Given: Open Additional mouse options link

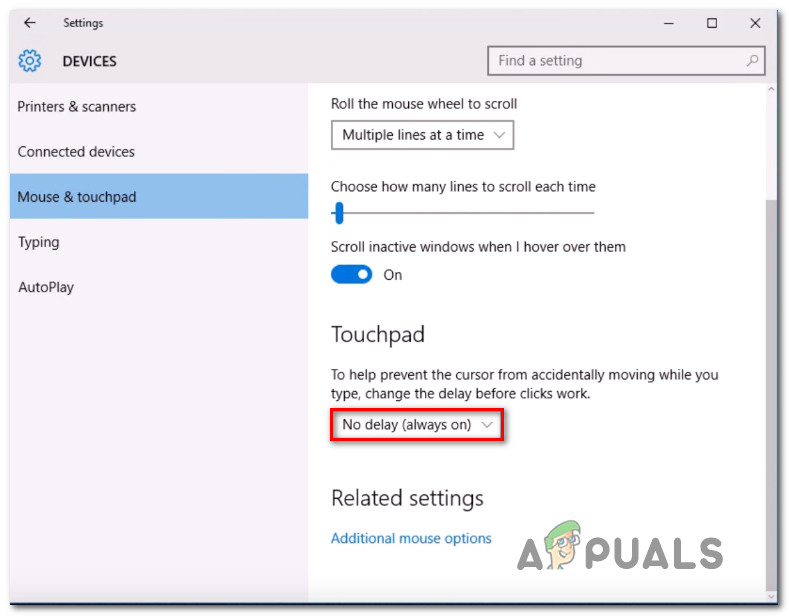Looking at the screenshot, I should pos(411,538).
